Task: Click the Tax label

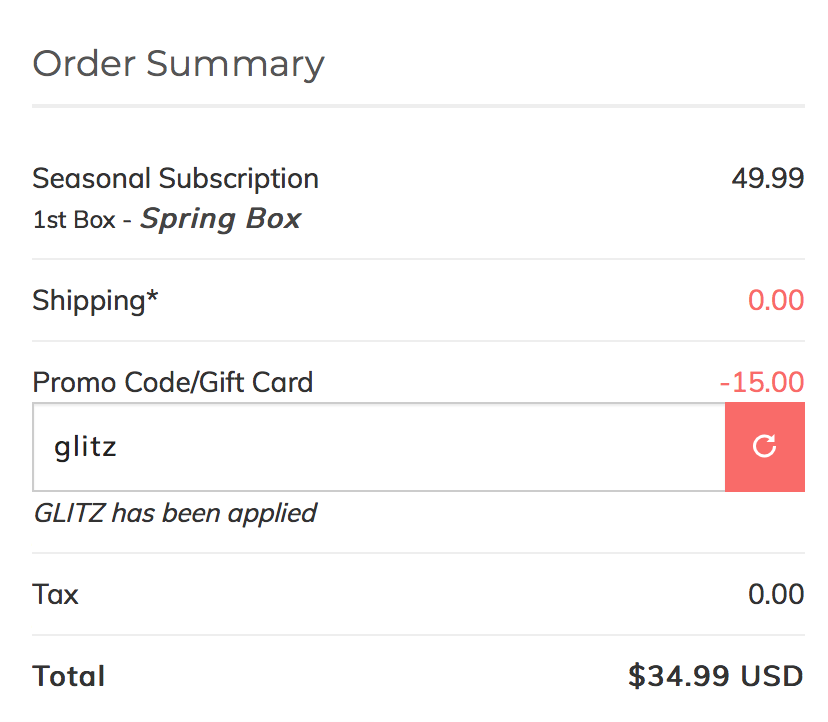Action: pos(55,594)
